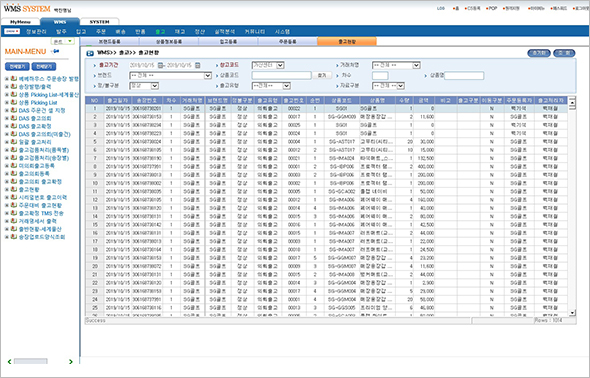Click the table scrollbar up arrow
590x378 pixels.
pyautogui.click(x=572, y=102)
